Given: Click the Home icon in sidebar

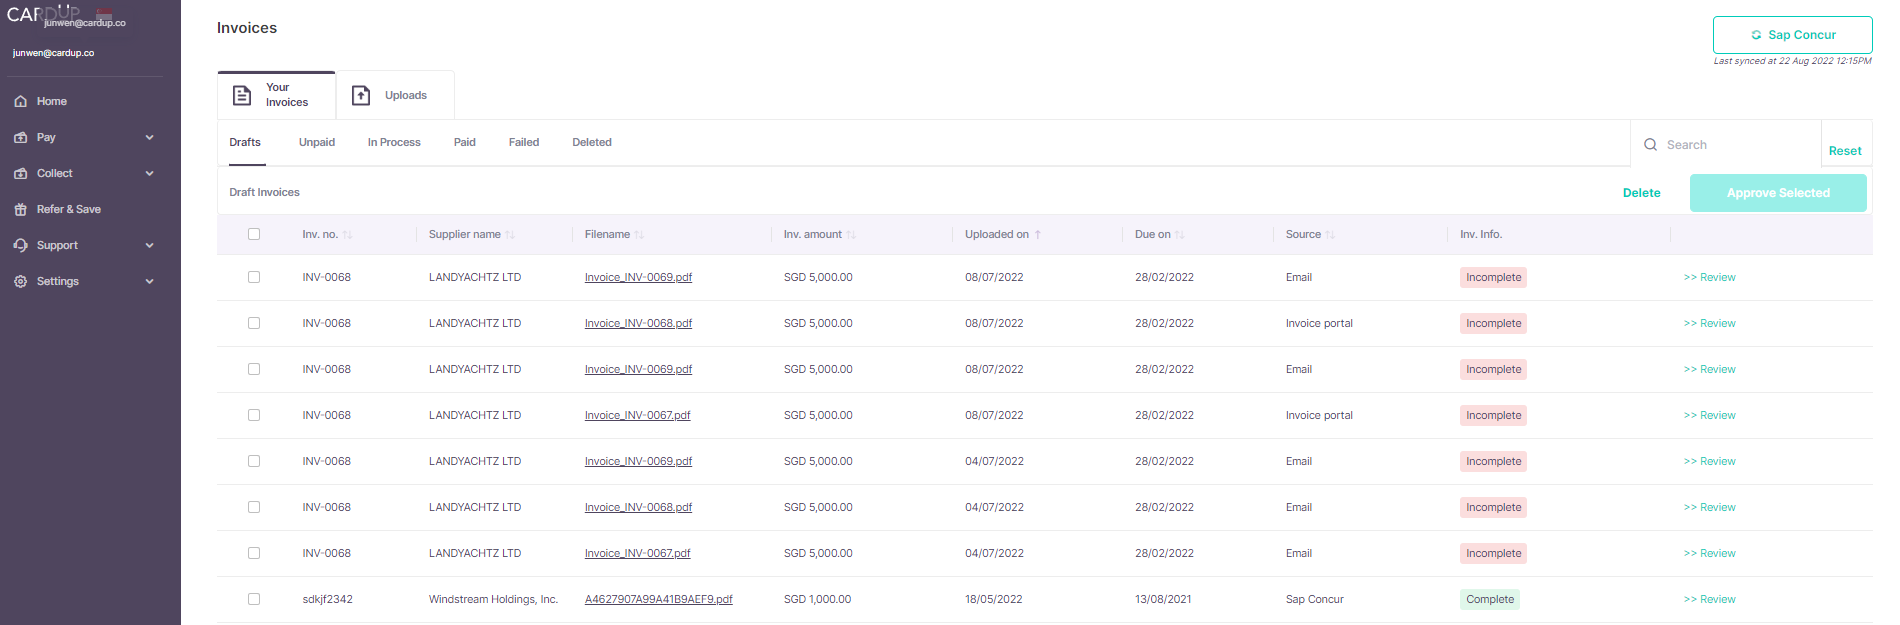Looking at the screenshot, I should pyautogui.click(x=20, y=101).
